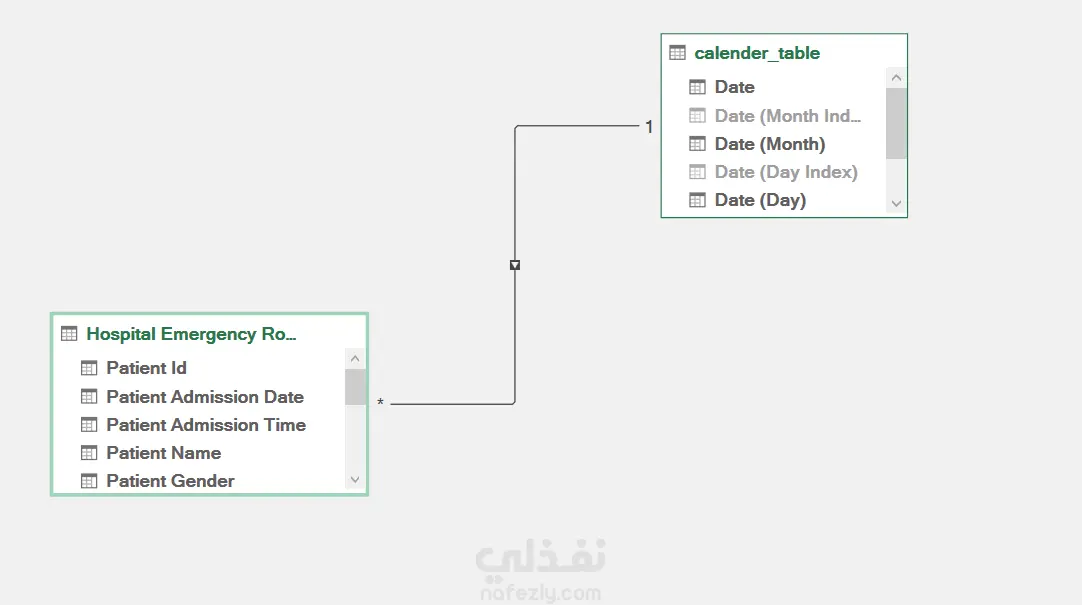Click the Hospital Emergency Room table header icon
Viewport: 1082px width, 605px height.
tap(69, 334)
